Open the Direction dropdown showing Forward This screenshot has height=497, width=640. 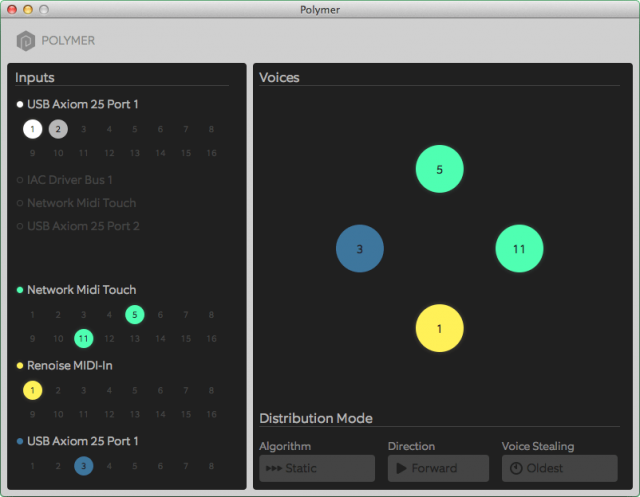[x=438, y=468]
